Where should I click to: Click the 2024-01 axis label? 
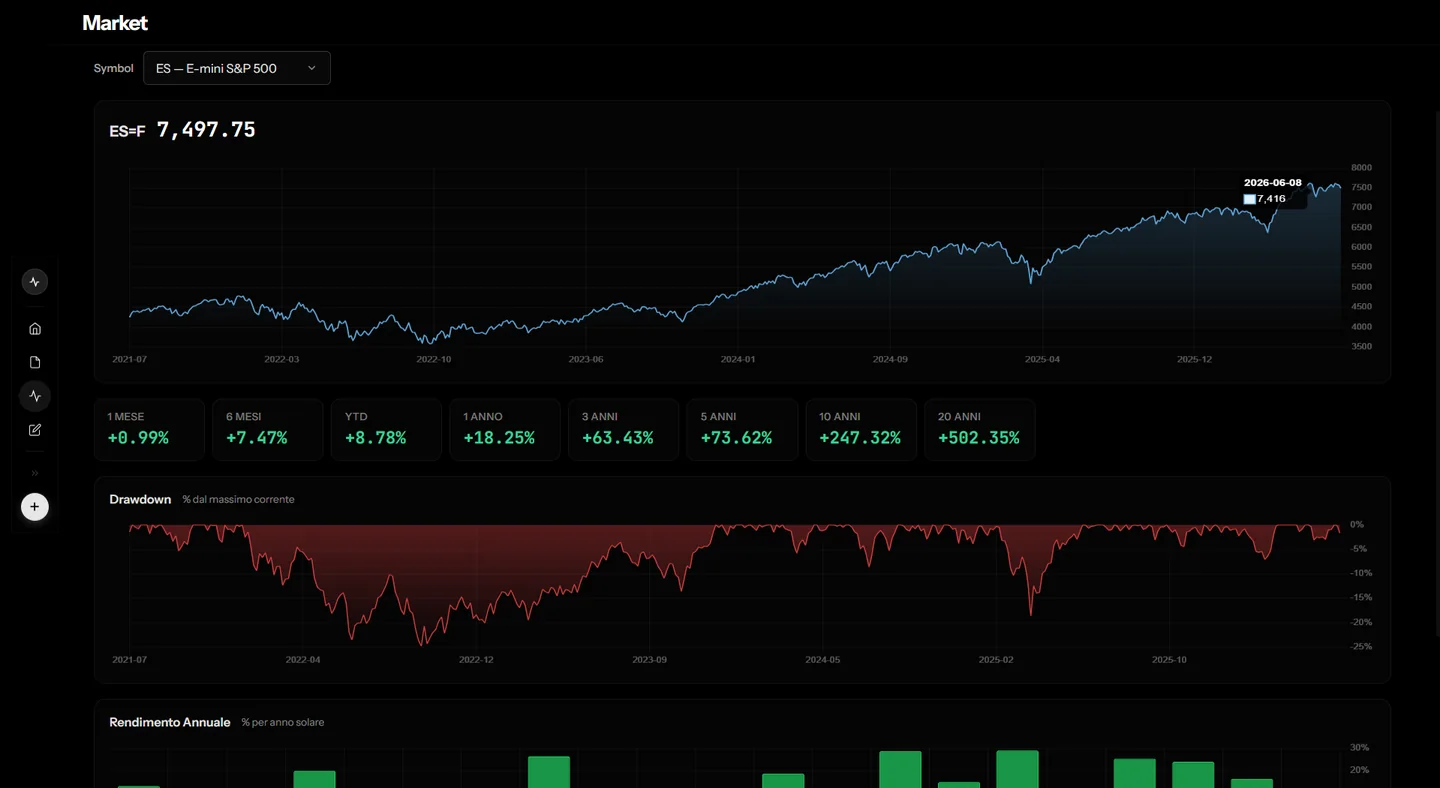[x=738, y=359]
